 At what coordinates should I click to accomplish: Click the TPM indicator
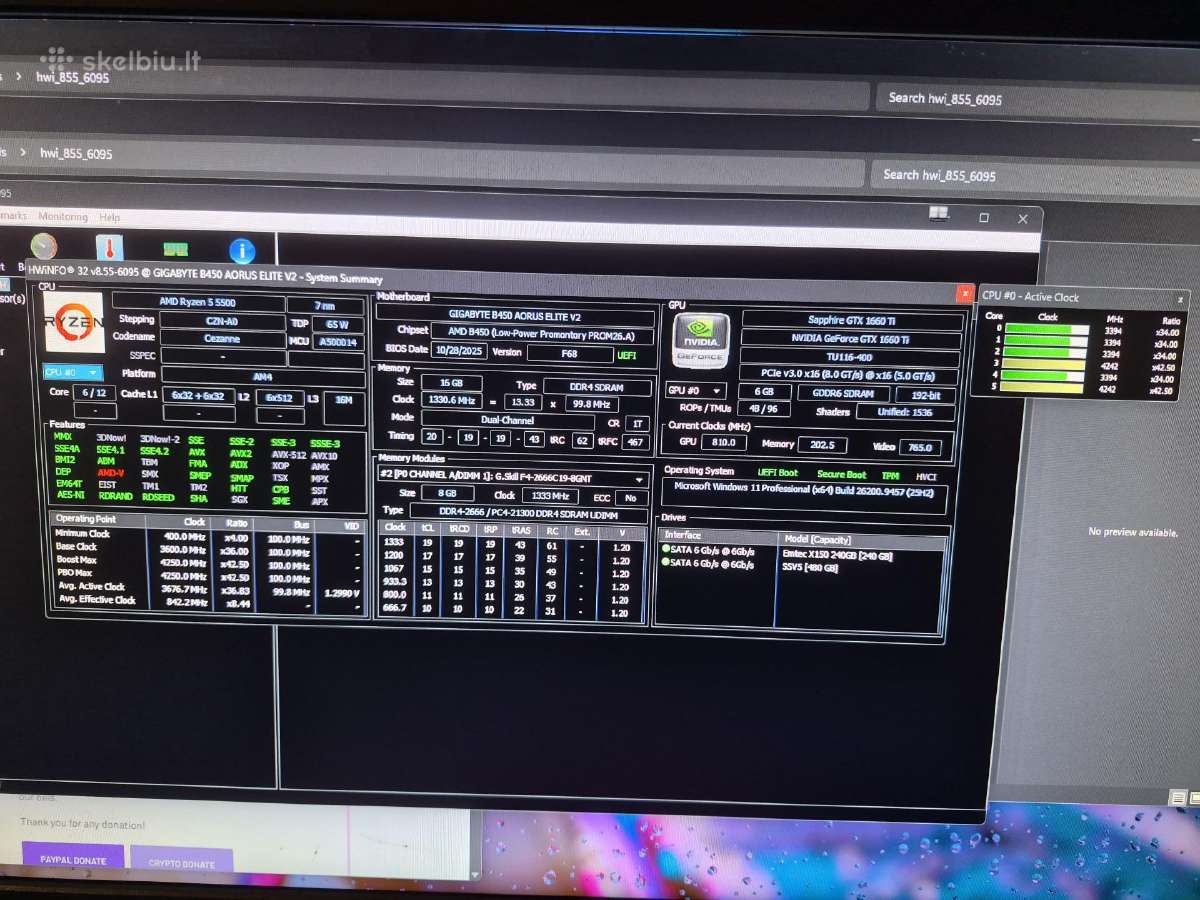click(889, 475)
